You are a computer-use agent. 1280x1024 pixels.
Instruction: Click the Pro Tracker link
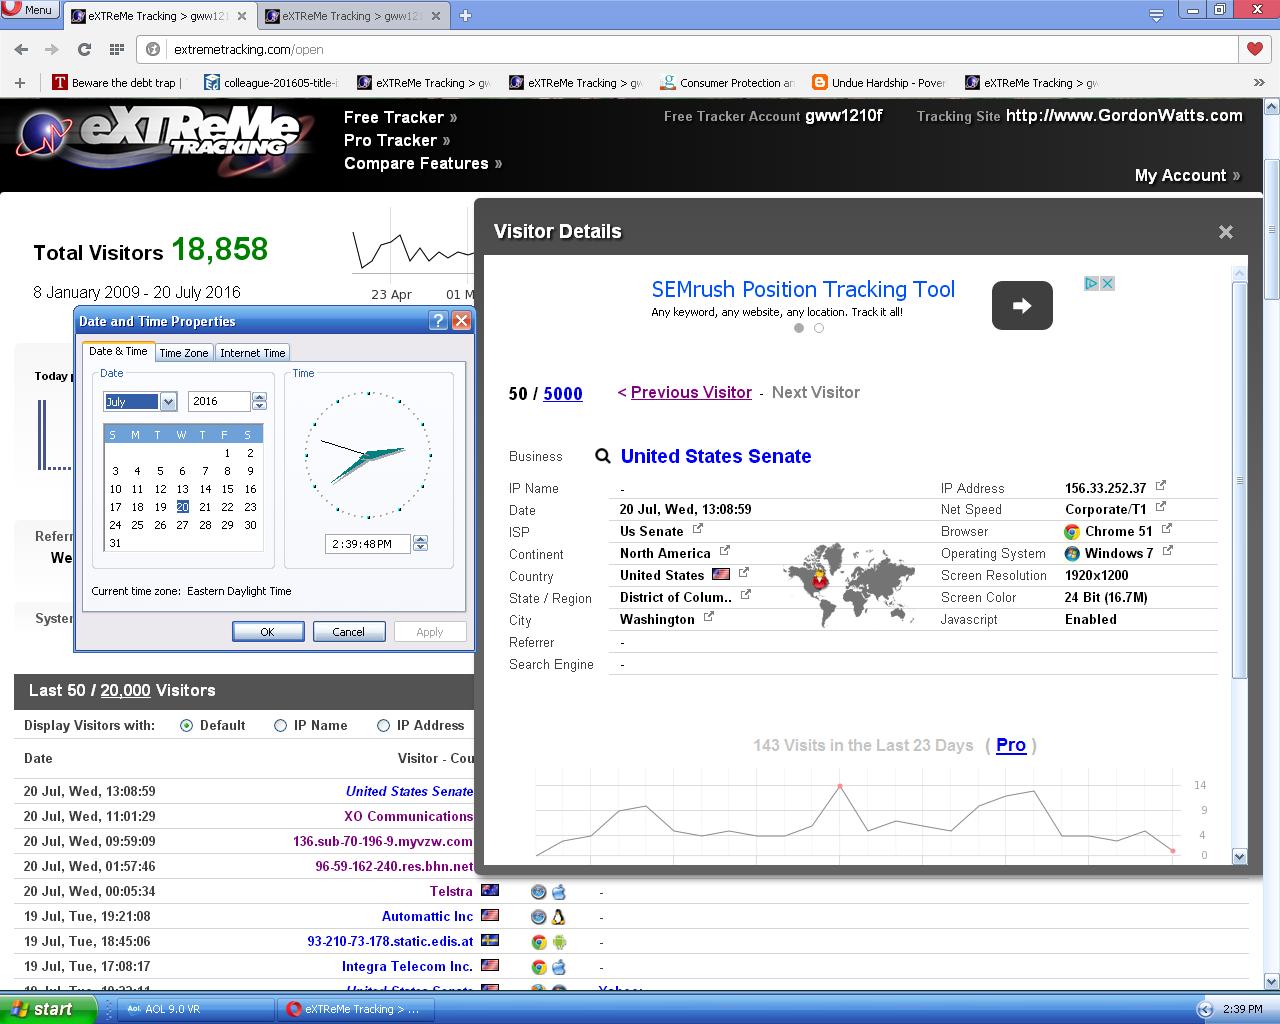pyautogui.click(x=397, y=140)
